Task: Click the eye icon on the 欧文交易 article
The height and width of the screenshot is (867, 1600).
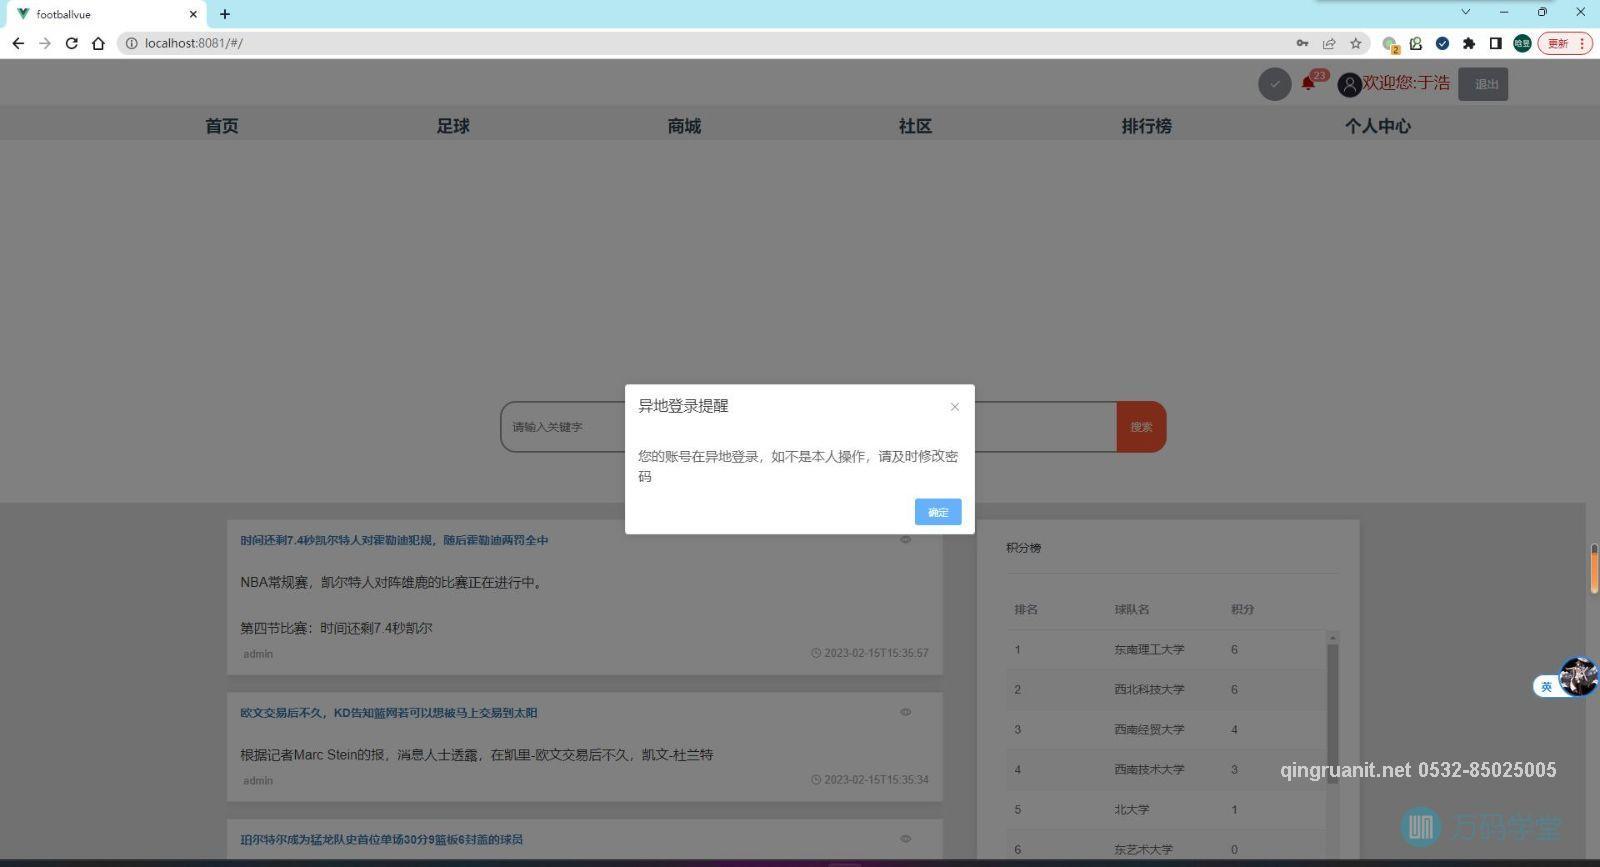Action: [x=905, y=712]
